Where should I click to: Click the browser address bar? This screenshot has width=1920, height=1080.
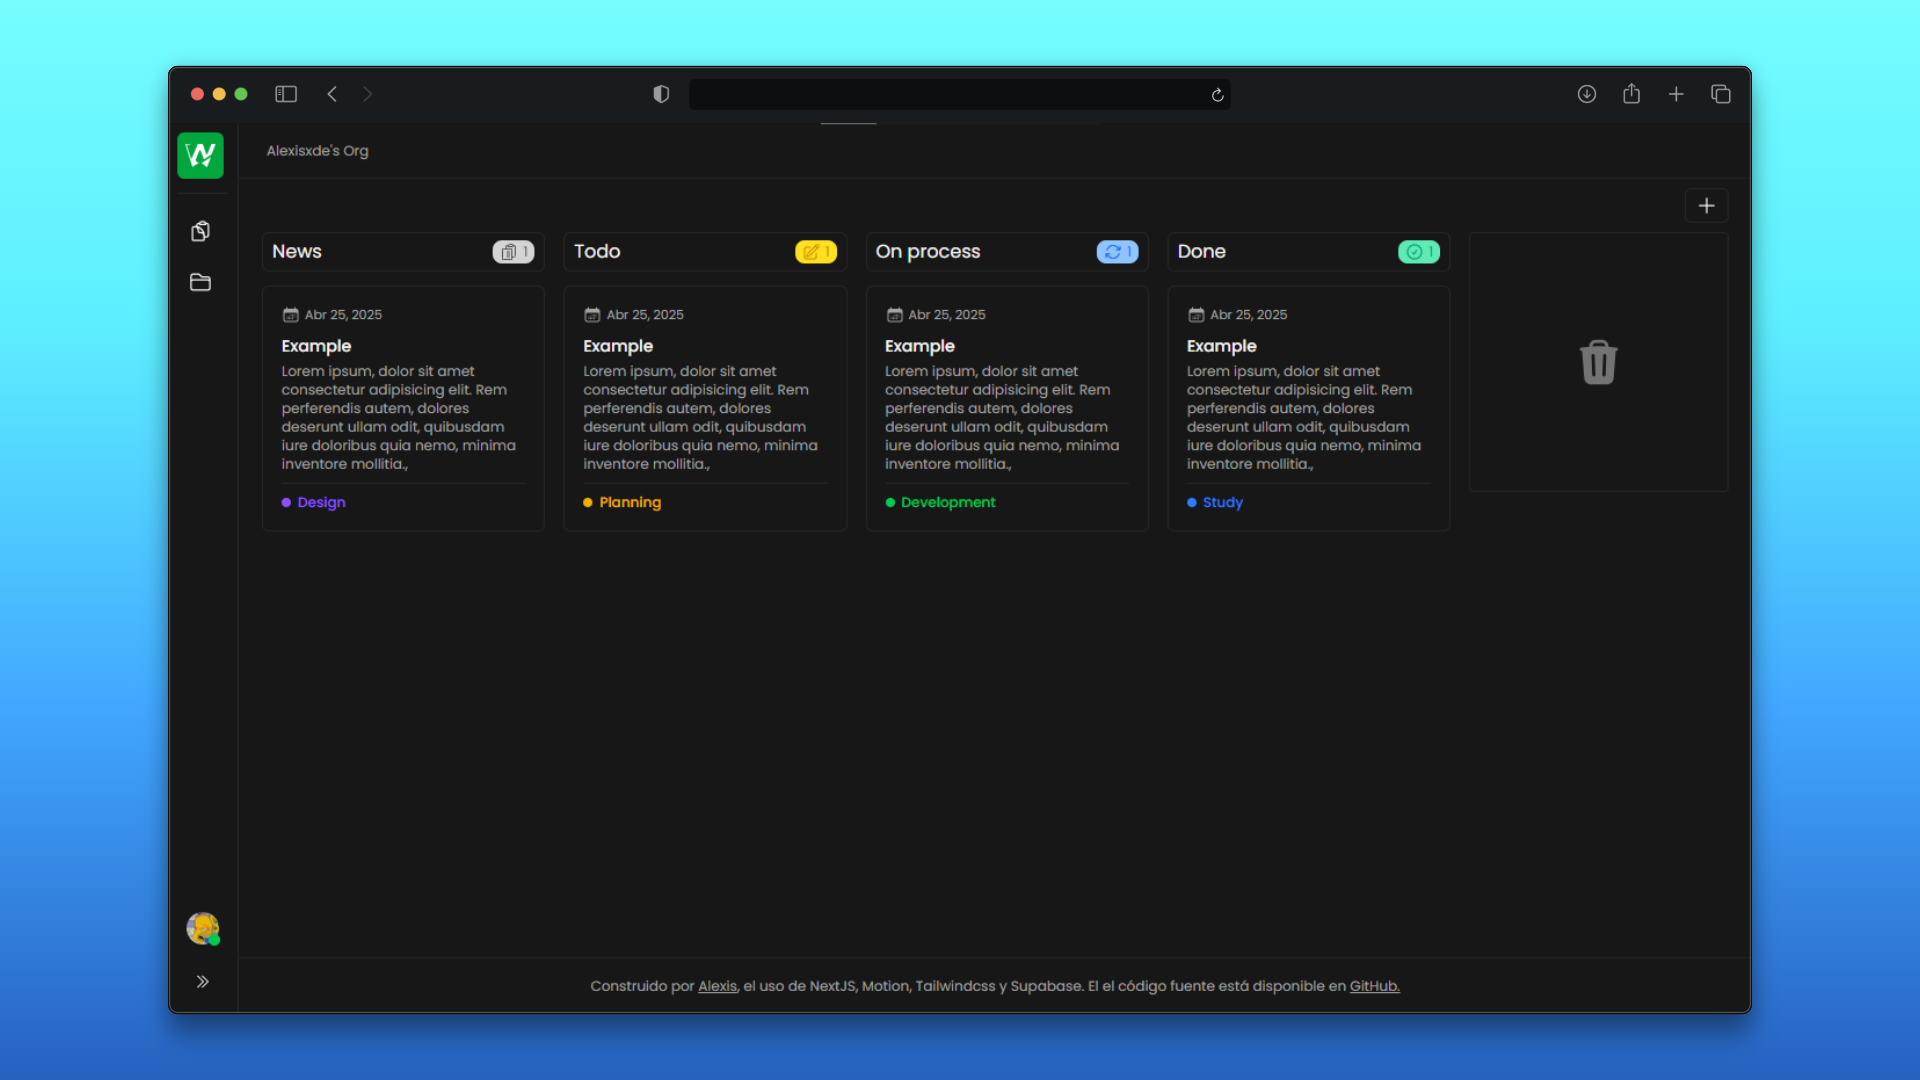[948, 94]
